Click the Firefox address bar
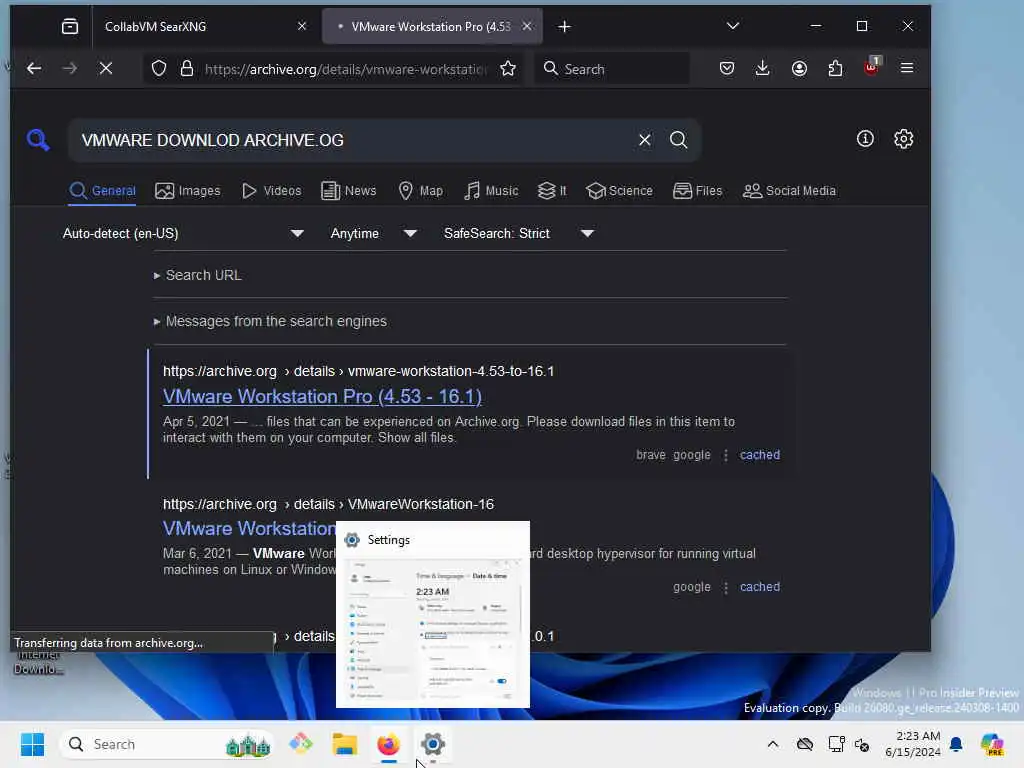The image size is (1024, 768). 345,69
